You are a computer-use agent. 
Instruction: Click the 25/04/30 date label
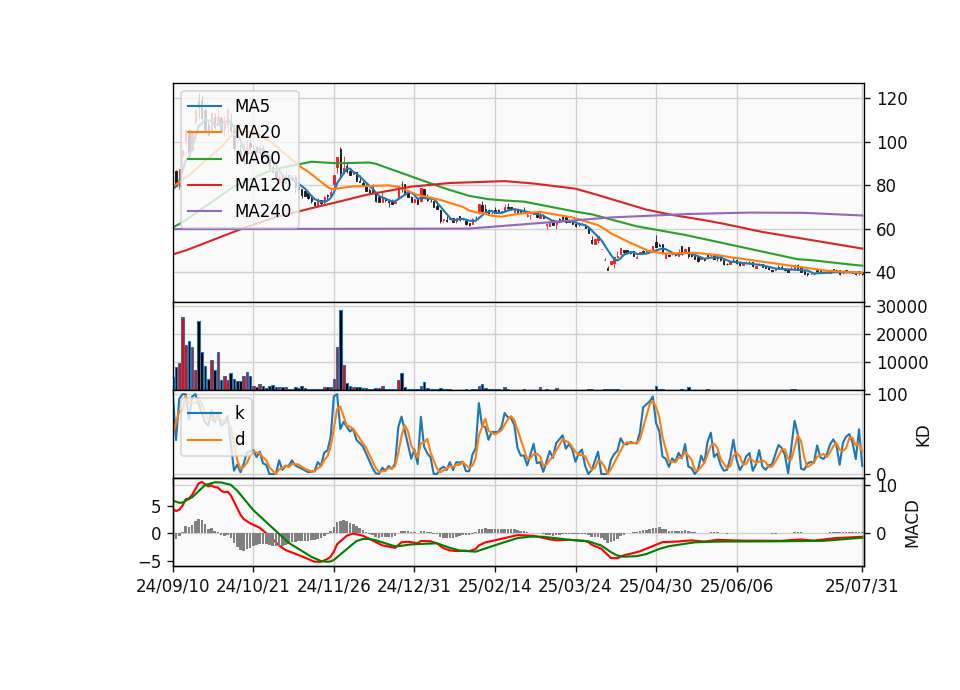656,586
